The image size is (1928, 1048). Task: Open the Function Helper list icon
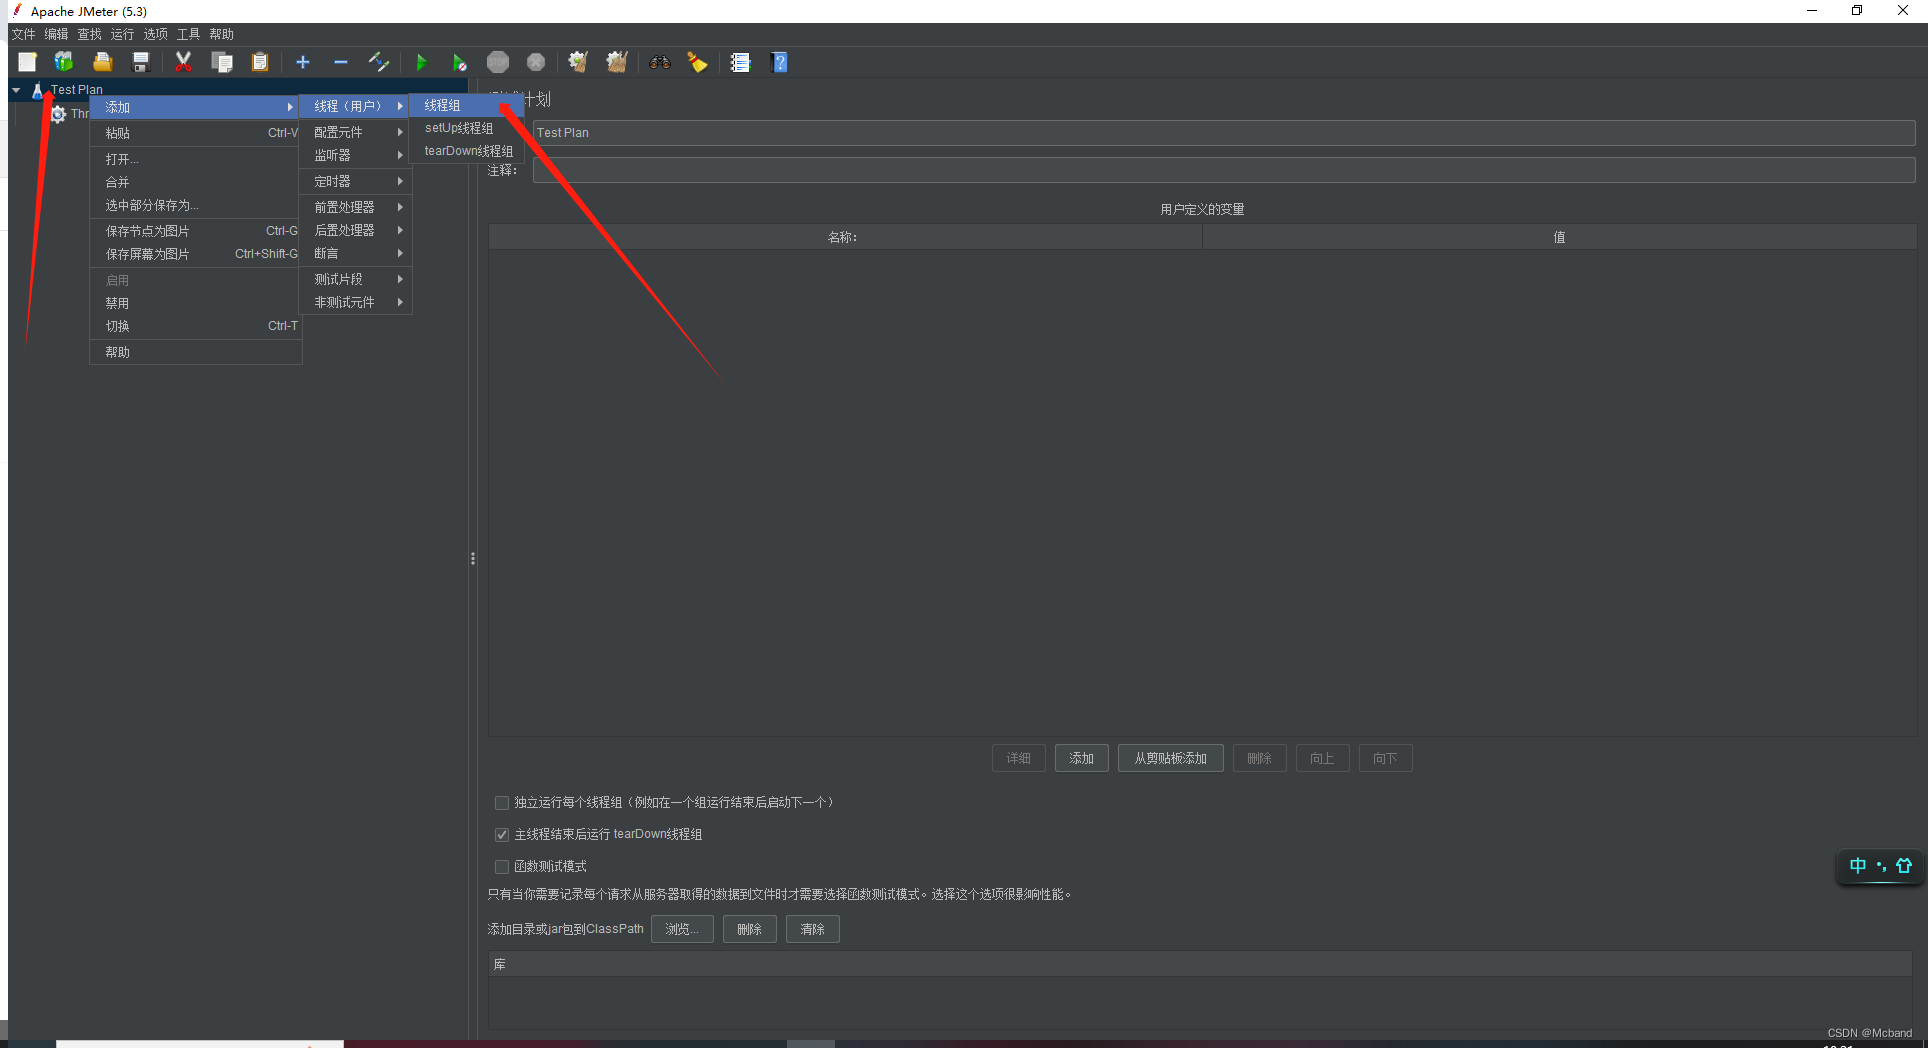pyautogui.click(x=740, y=62)
